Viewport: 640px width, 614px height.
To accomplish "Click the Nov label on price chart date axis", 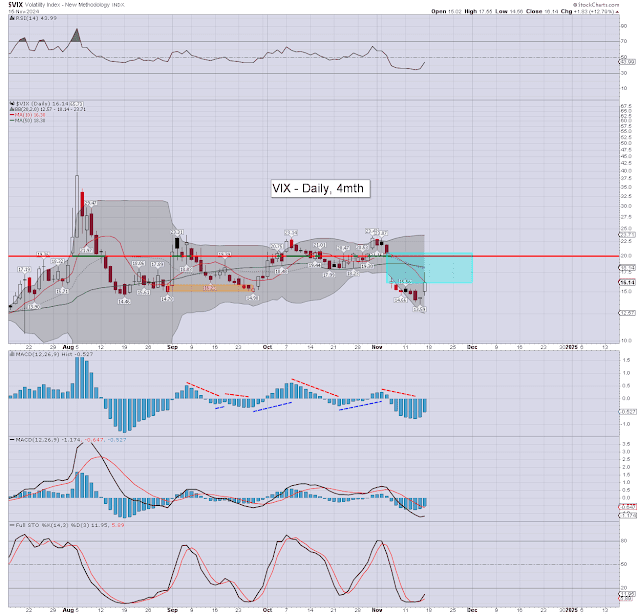I will point(377,347).
